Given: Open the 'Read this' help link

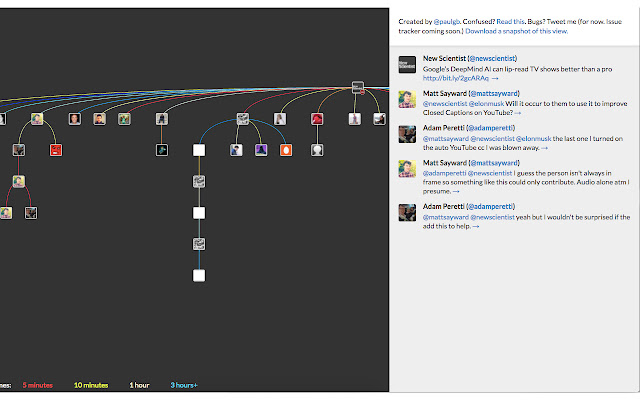Looking at the screenshot, I should pos(510,22).
